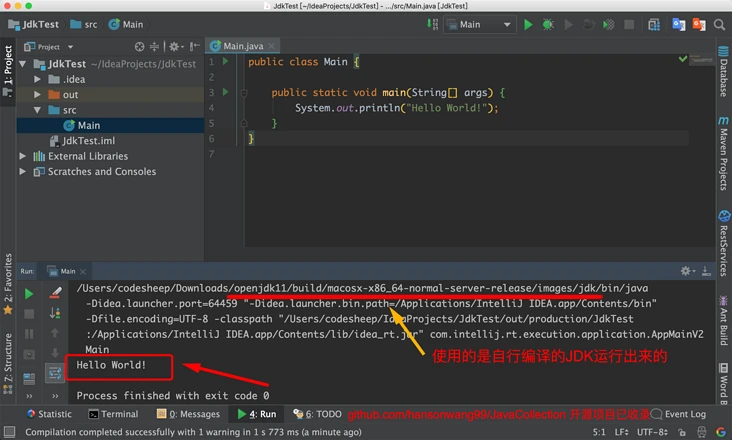Image resolution: width=732 pixels, height=440 pixels.
Task: Collapse the src folder in project tree
Action: coord(38,110)
